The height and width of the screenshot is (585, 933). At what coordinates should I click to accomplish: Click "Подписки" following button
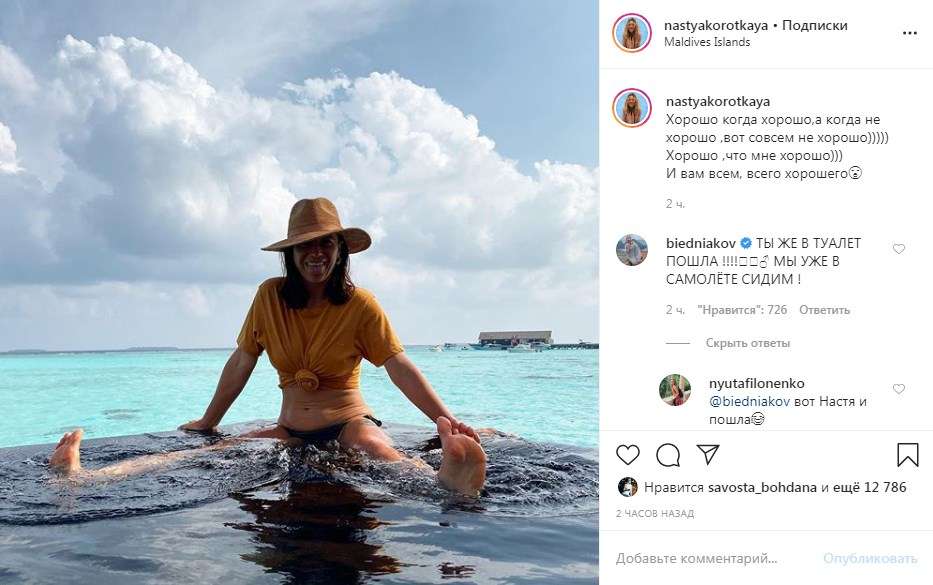pos(814,26)
